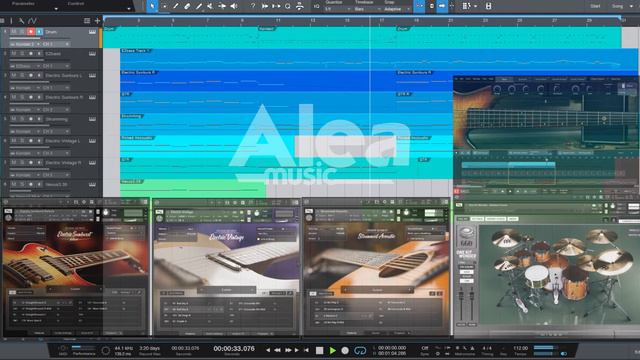The width and height of the screenshot is (640, 360).
Task: Select the Eraser tool
Action: point(187,6)
